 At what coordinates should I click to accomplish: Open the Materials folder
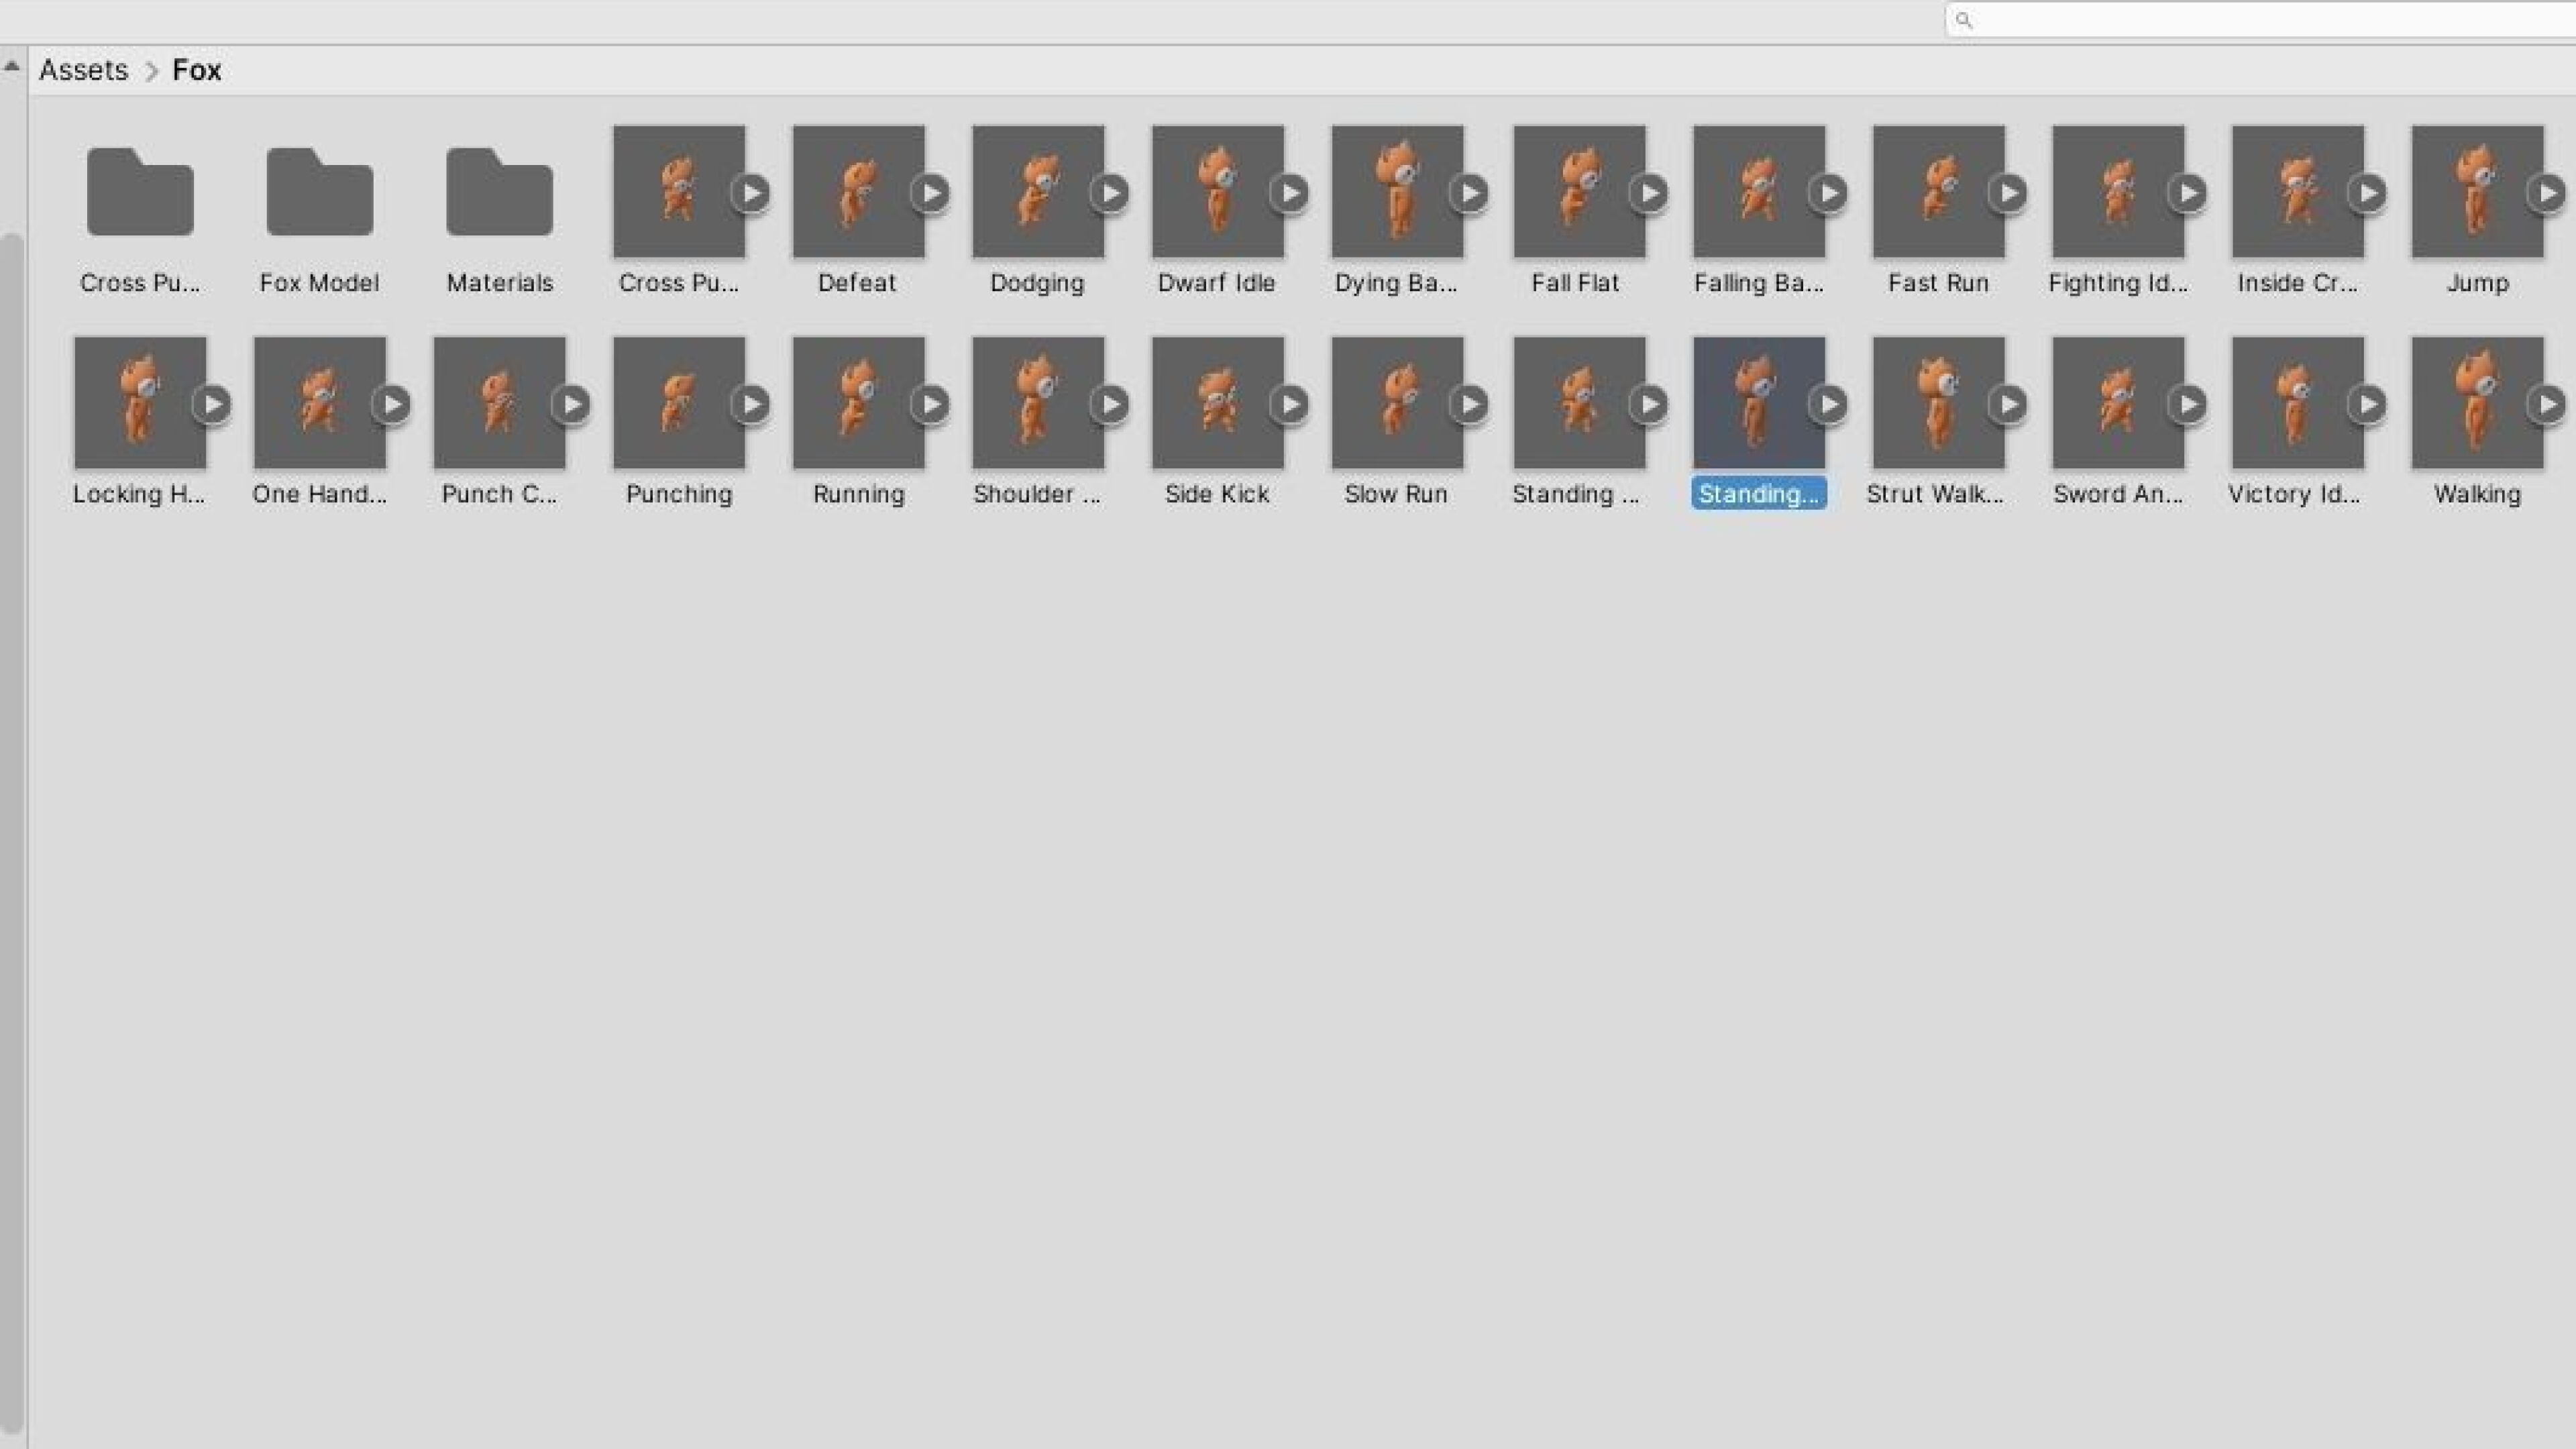point(499,192)
